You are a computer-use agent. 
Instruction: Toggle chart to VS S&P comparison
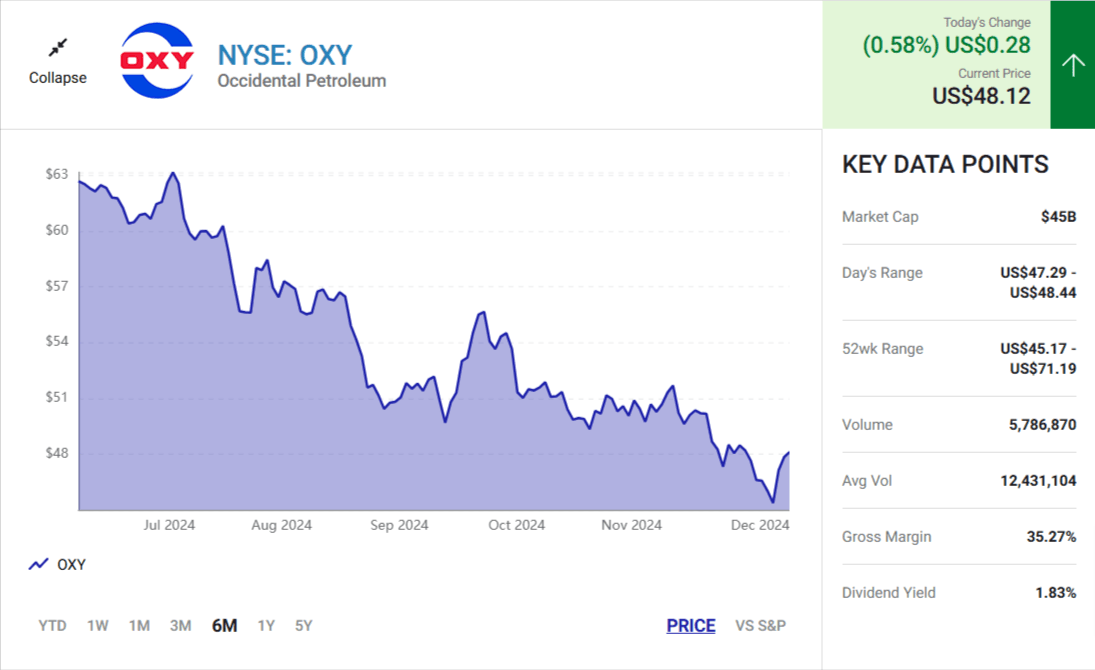point(760,626)
